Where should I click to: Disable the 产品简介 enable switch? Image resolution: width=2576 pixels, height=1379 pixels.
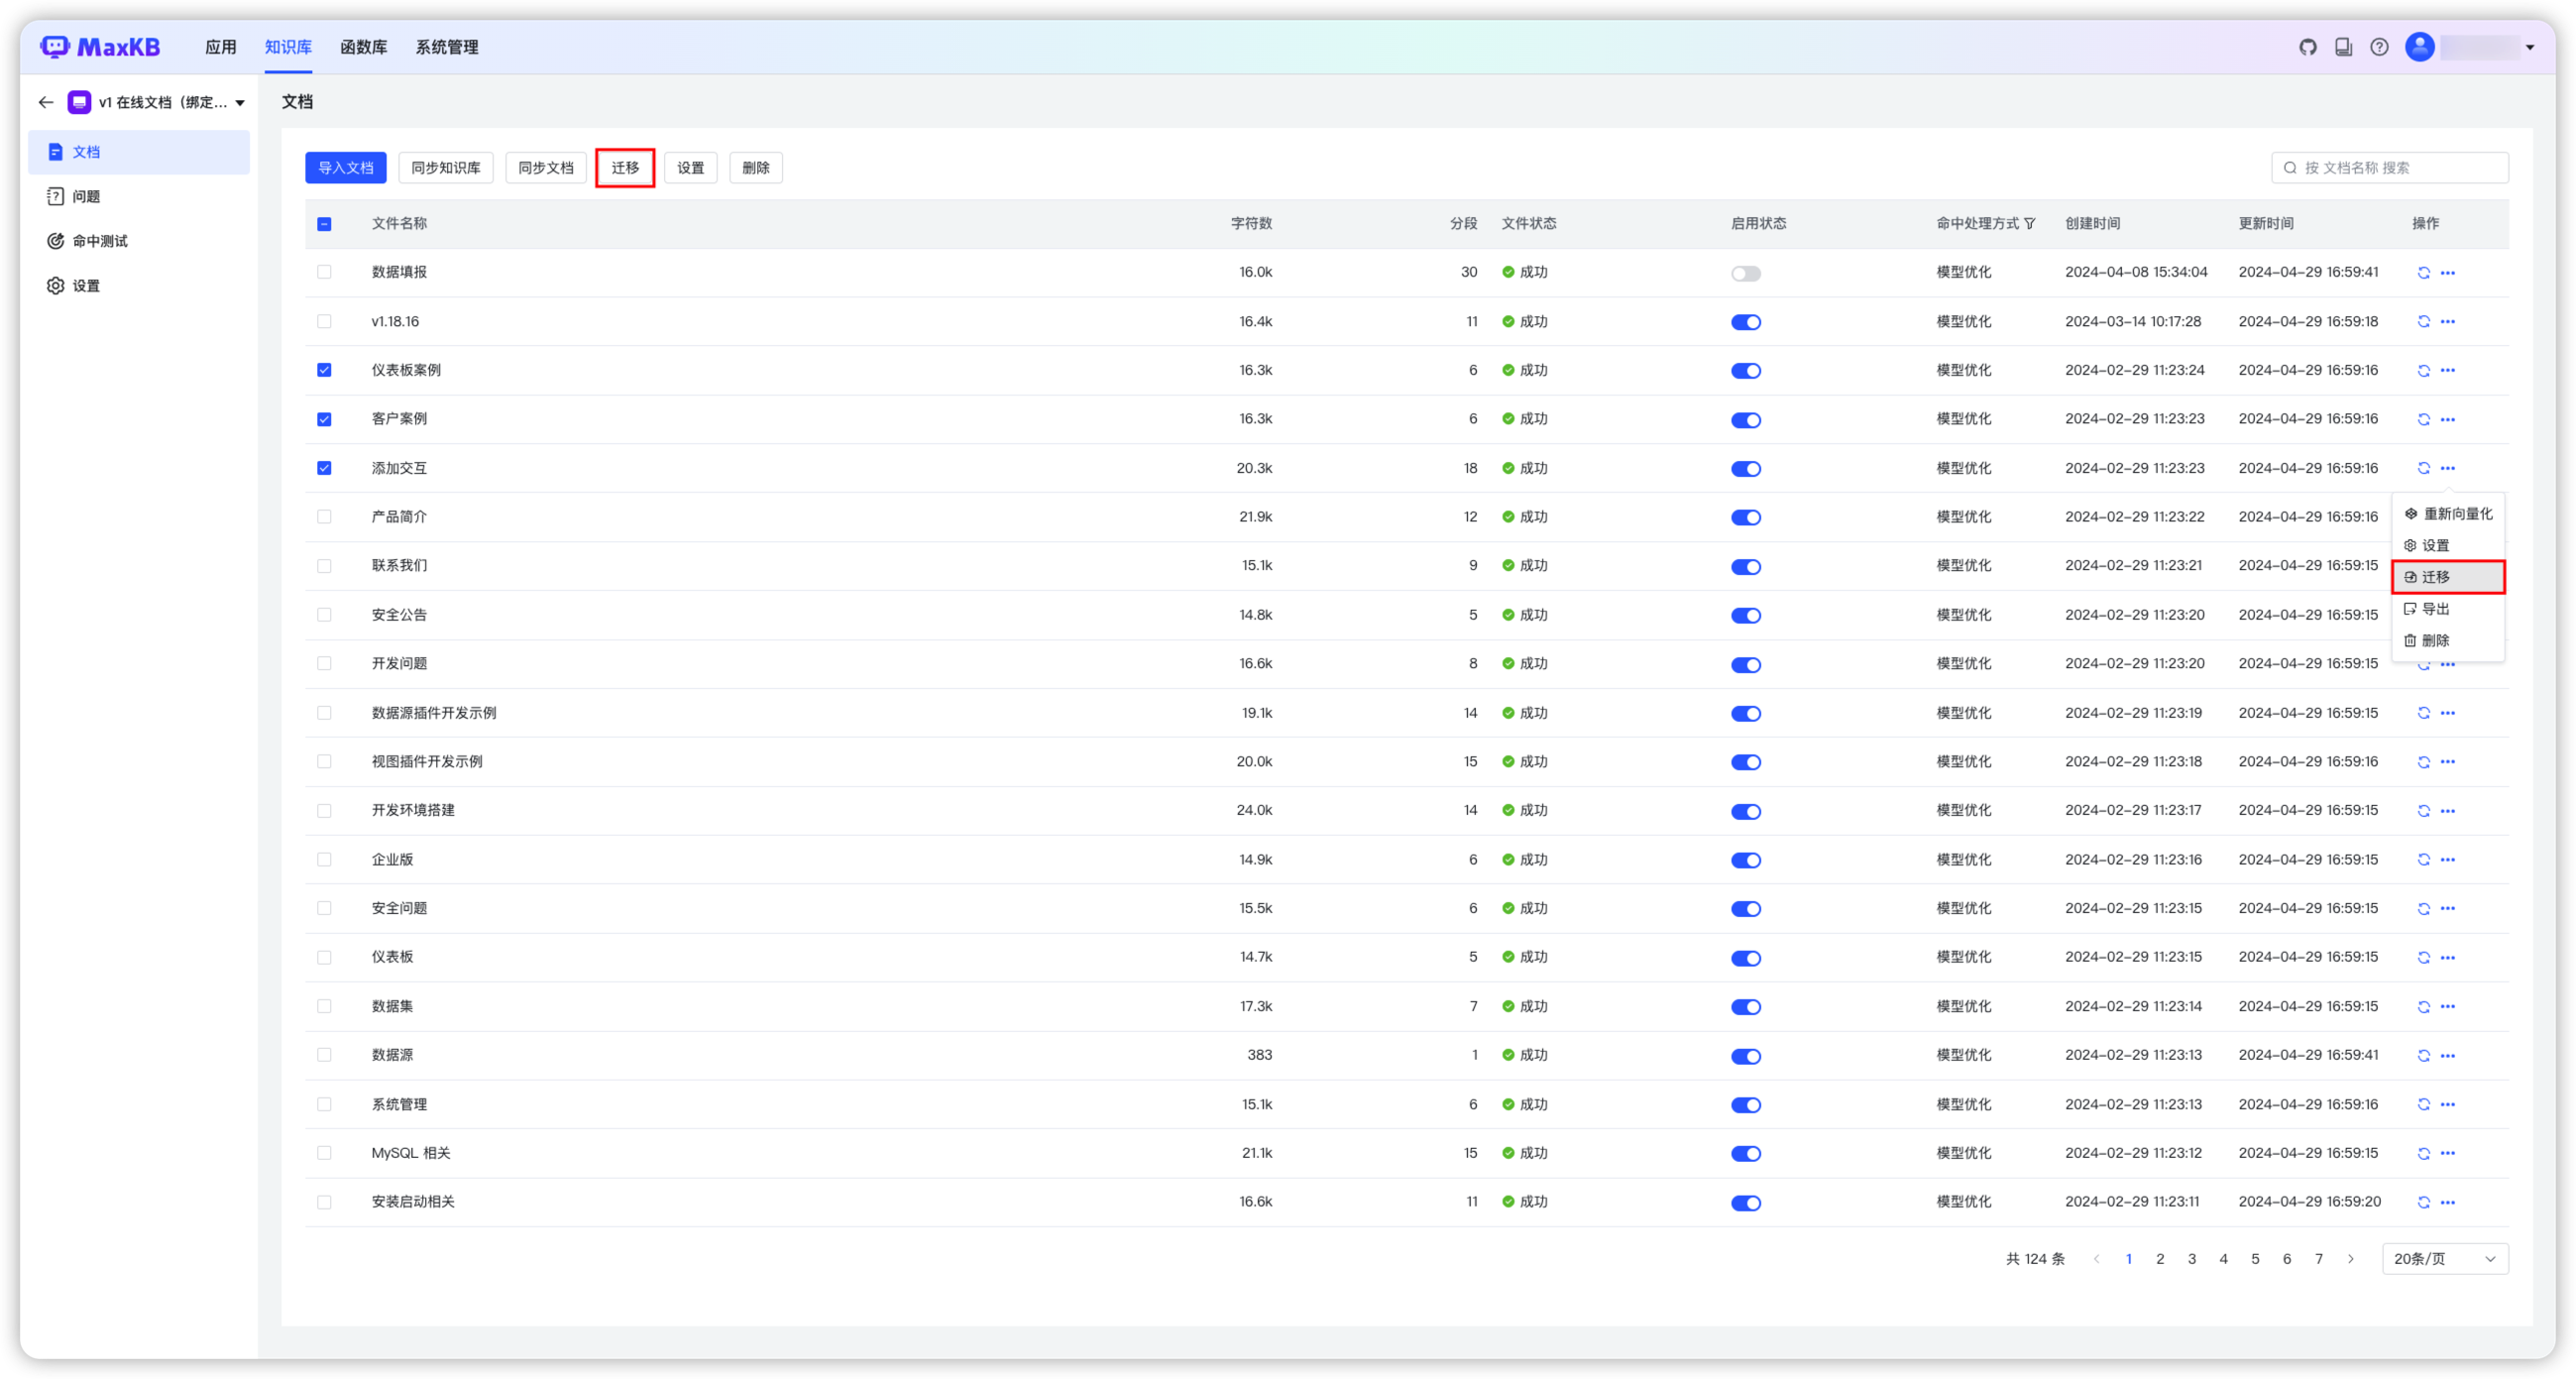pos(1745,518)
